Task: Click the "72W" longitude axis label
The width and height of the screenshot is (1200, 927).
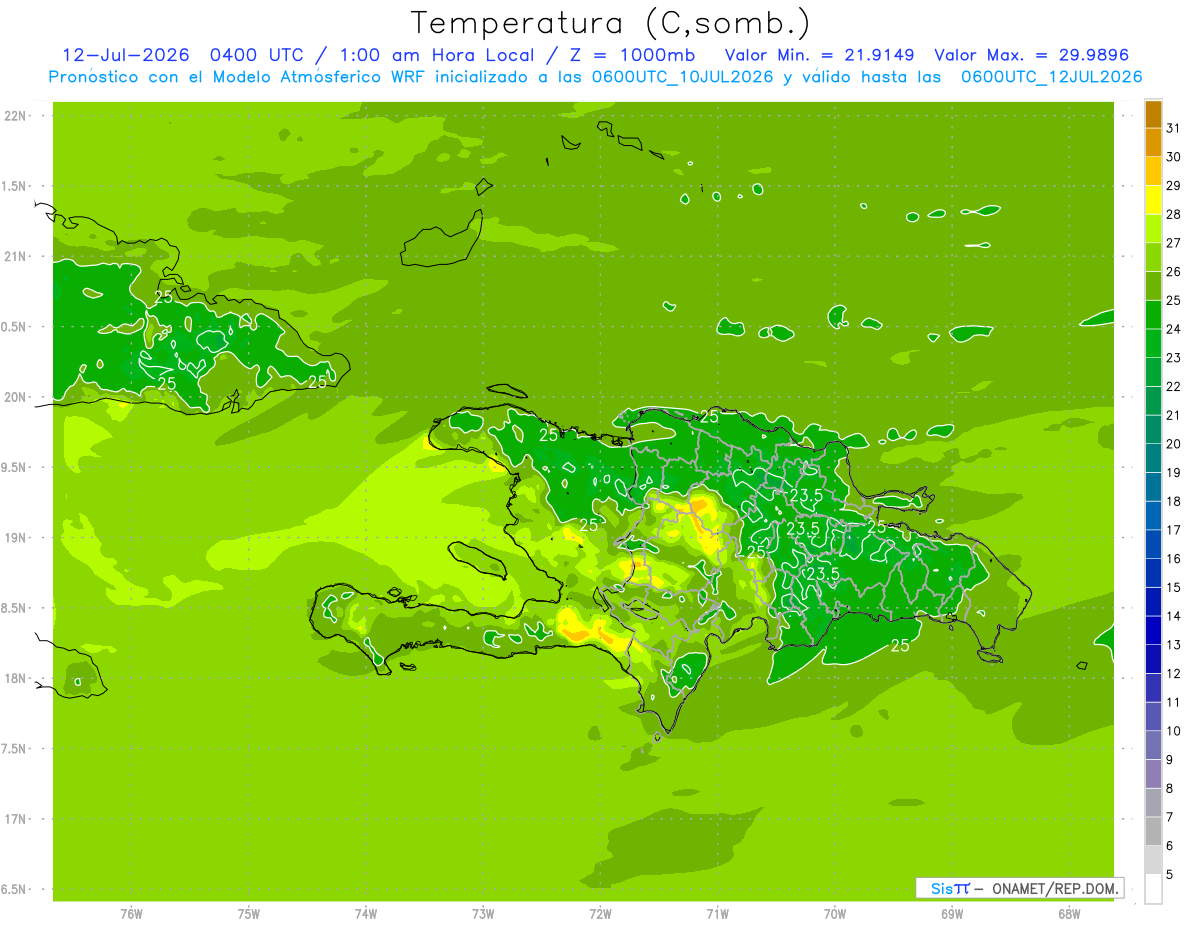Action: pos(600,914)
